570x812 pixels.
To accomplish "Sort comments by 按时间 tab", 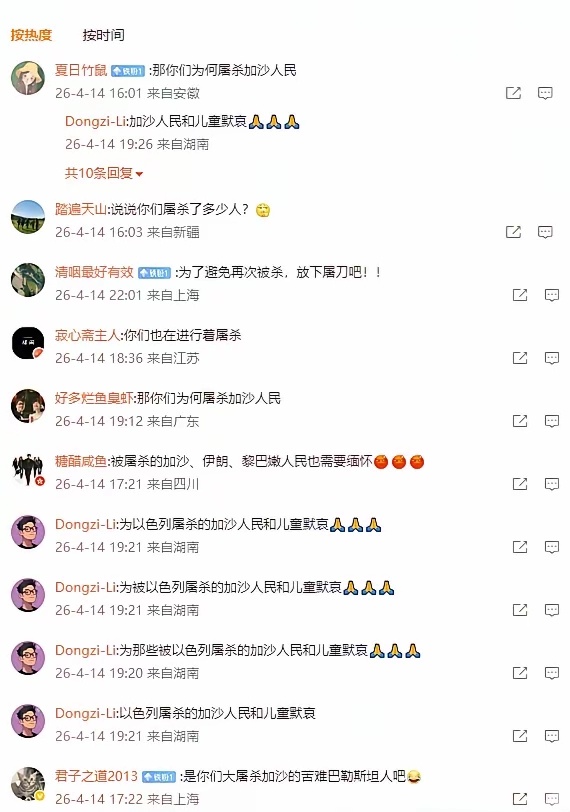I will coord(104,35).
